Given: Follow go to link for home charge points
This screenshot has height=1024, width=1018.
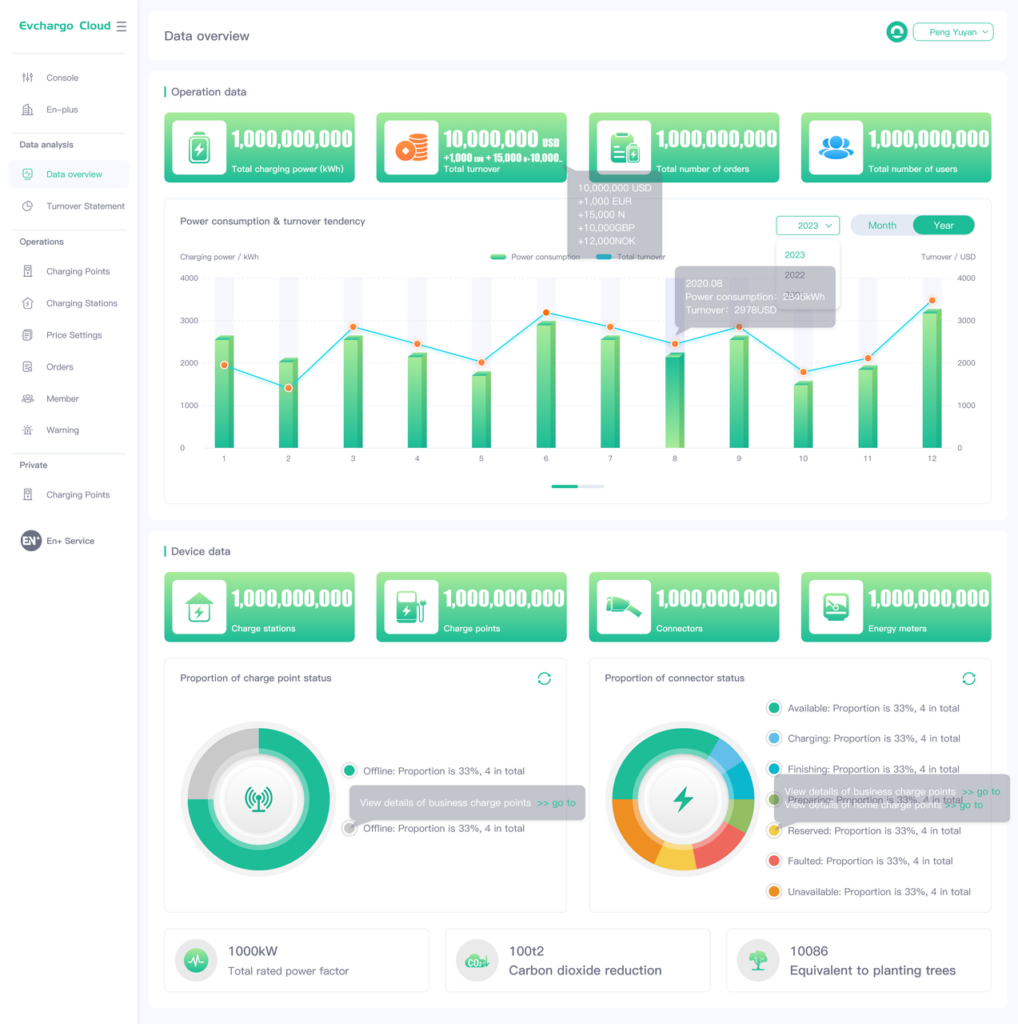Looking at the screenshot, I should pyautogui.click(x=964, y=805).
